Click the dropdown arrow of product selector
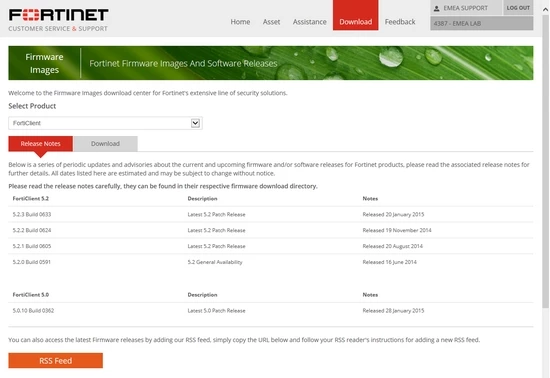550x378 pixels. pyautogui.click(x=195, y=123)
